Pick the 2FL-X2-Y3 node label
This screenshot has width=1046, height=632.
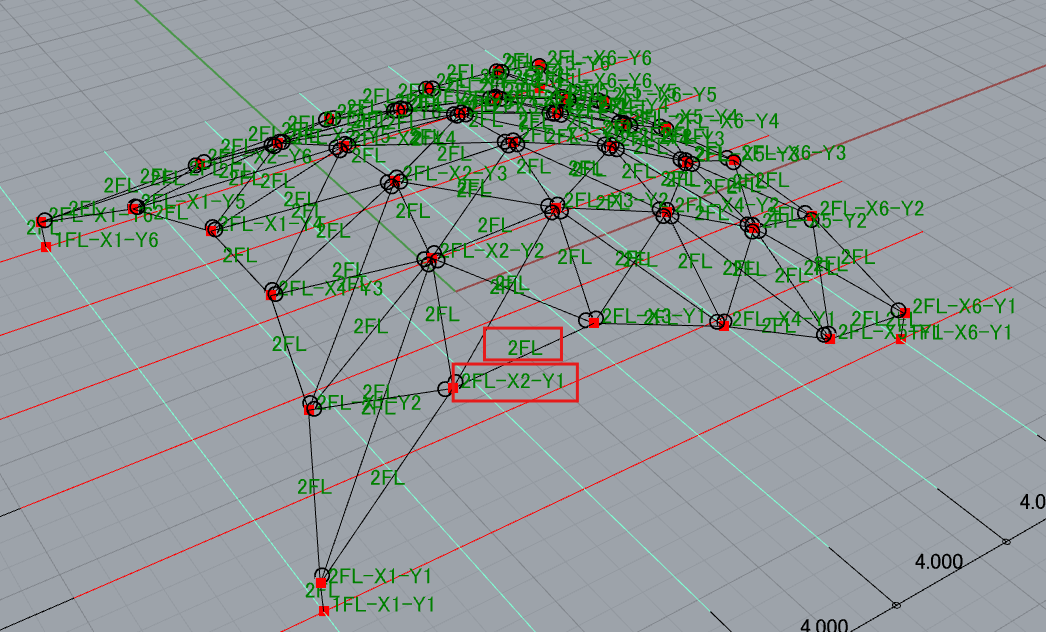tap(455, 172)
